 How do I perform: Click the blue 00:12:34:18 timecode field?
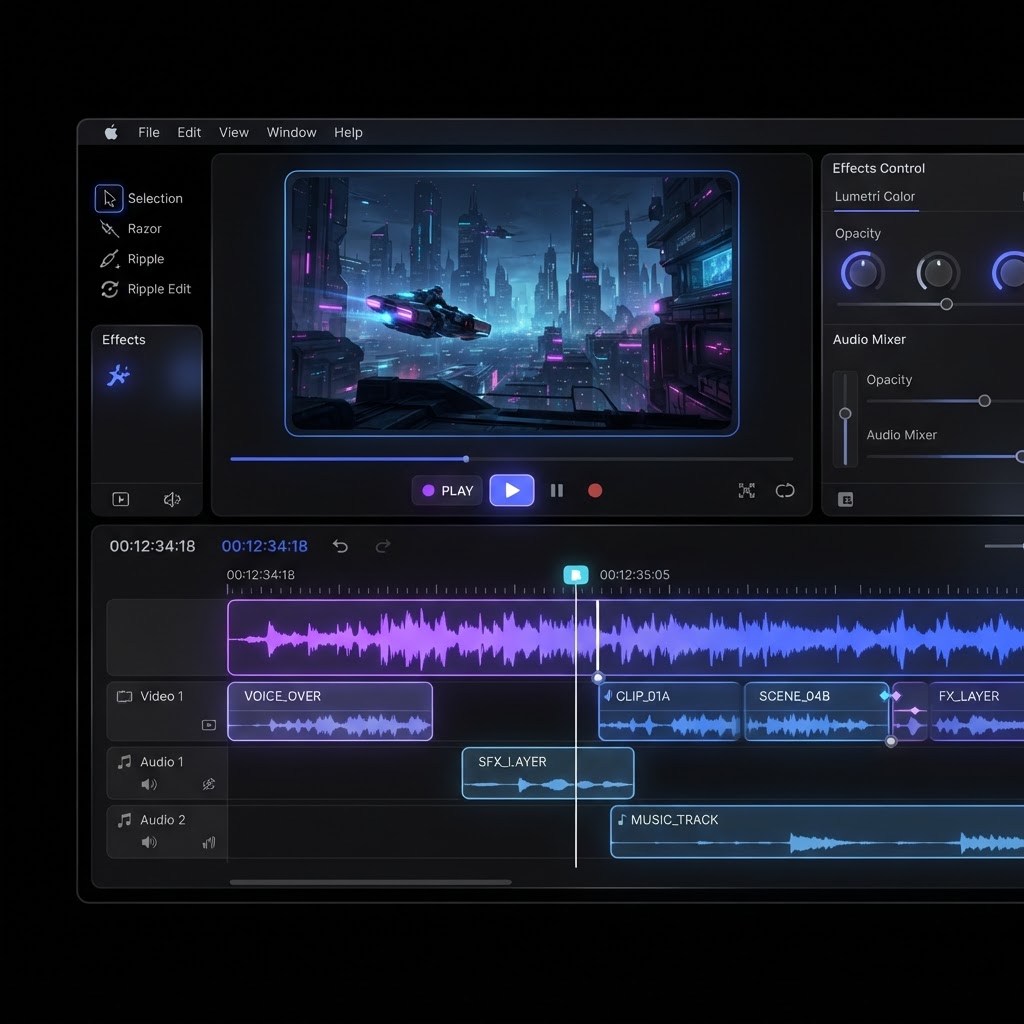264,546
